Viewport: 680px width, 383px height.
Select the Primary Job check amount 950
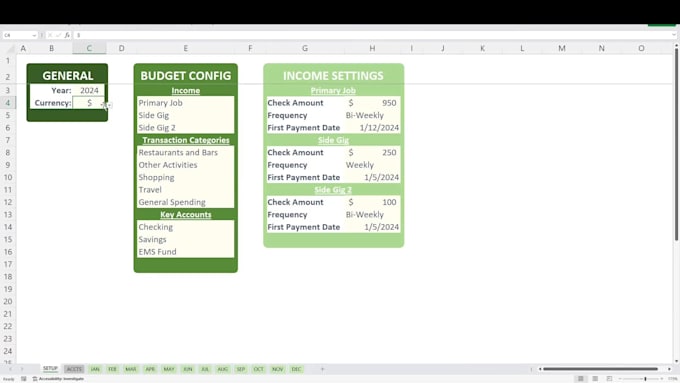(x=372, y=103)
